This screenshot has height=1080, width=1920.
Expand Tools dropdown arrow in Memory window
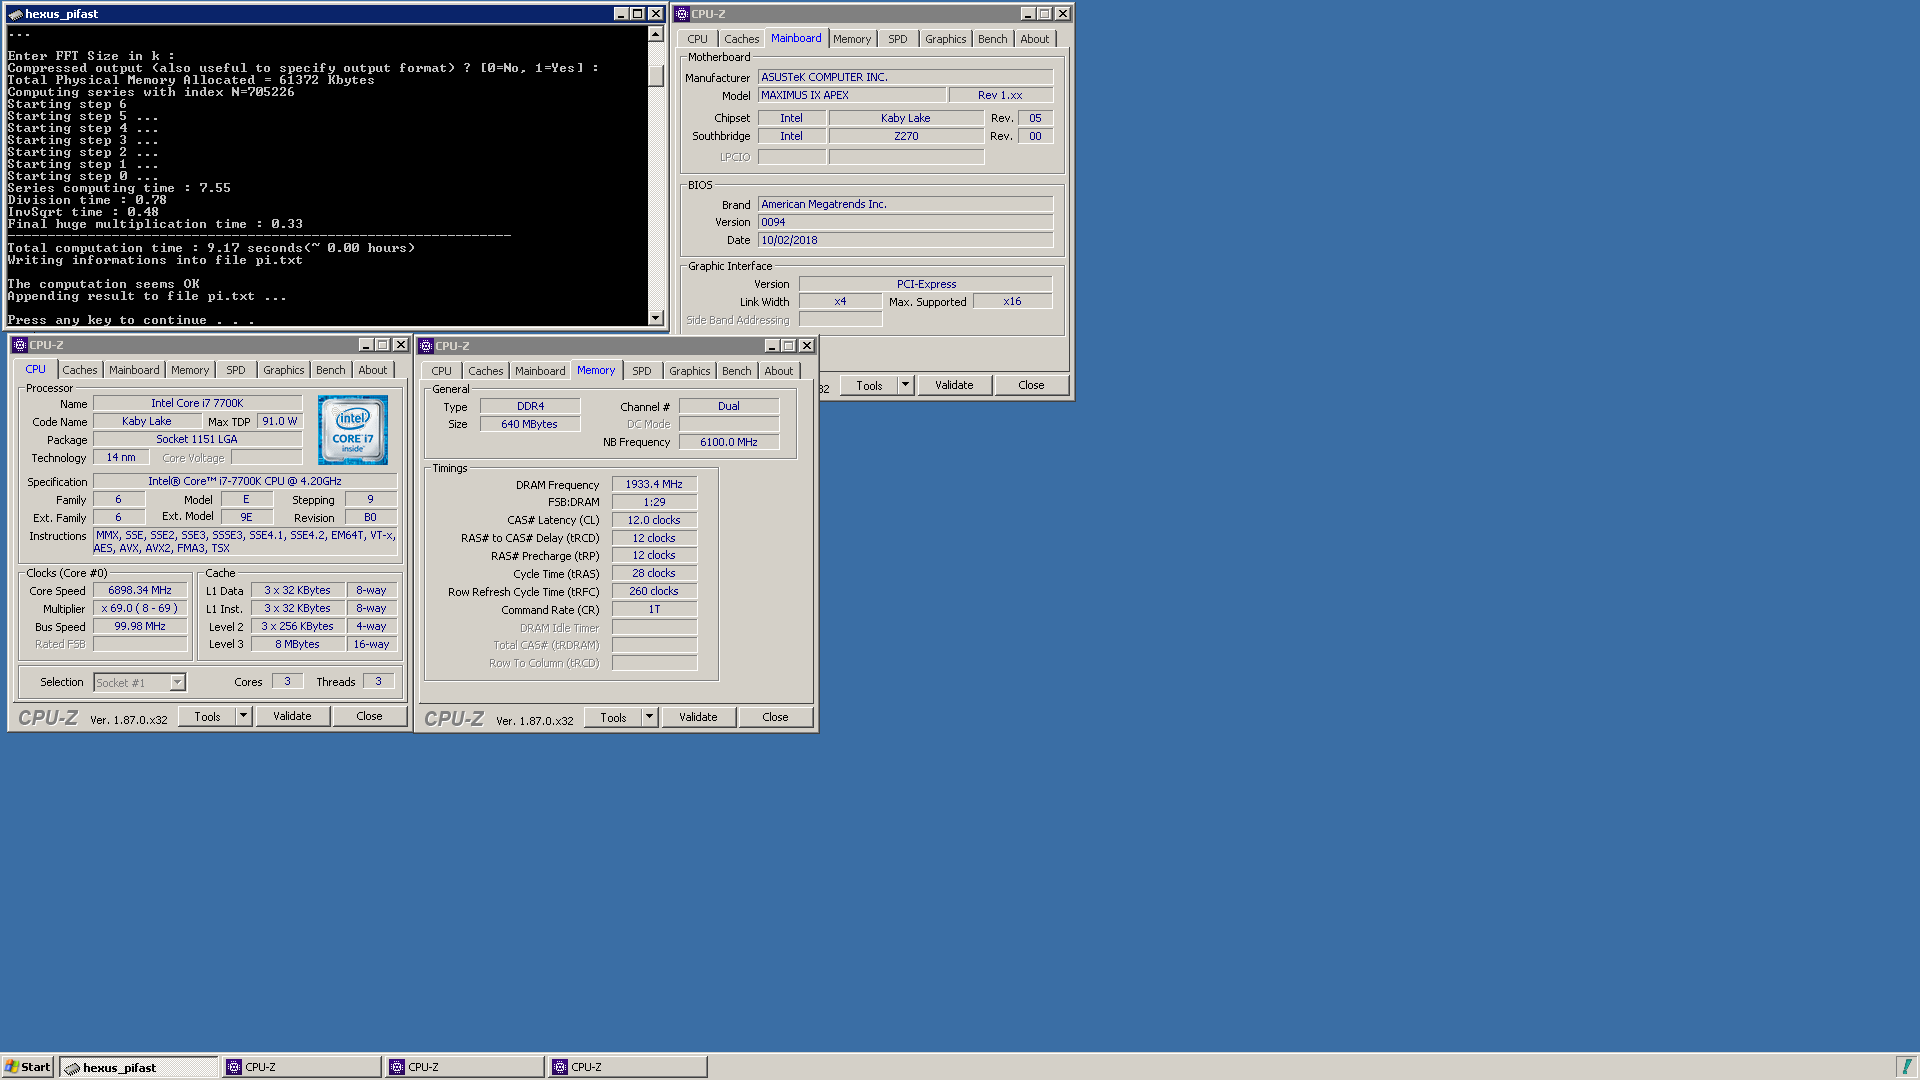pos(649,717)
